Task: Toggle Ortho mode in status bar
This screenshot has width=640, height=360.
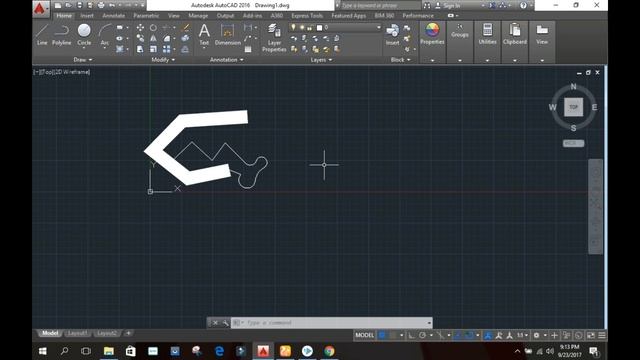Action: (411, 335)
